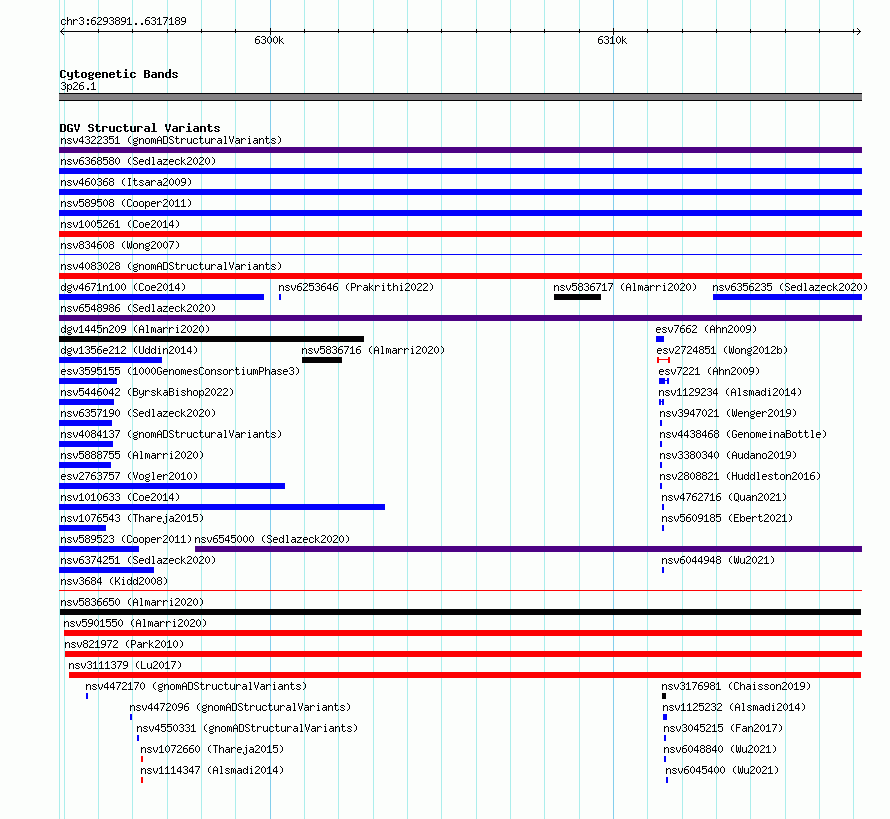Viewport: 890px width, 819px height.
Task: Open nsv6356235 (Sedlazeck2020) variant label
Action: point(790,287)
